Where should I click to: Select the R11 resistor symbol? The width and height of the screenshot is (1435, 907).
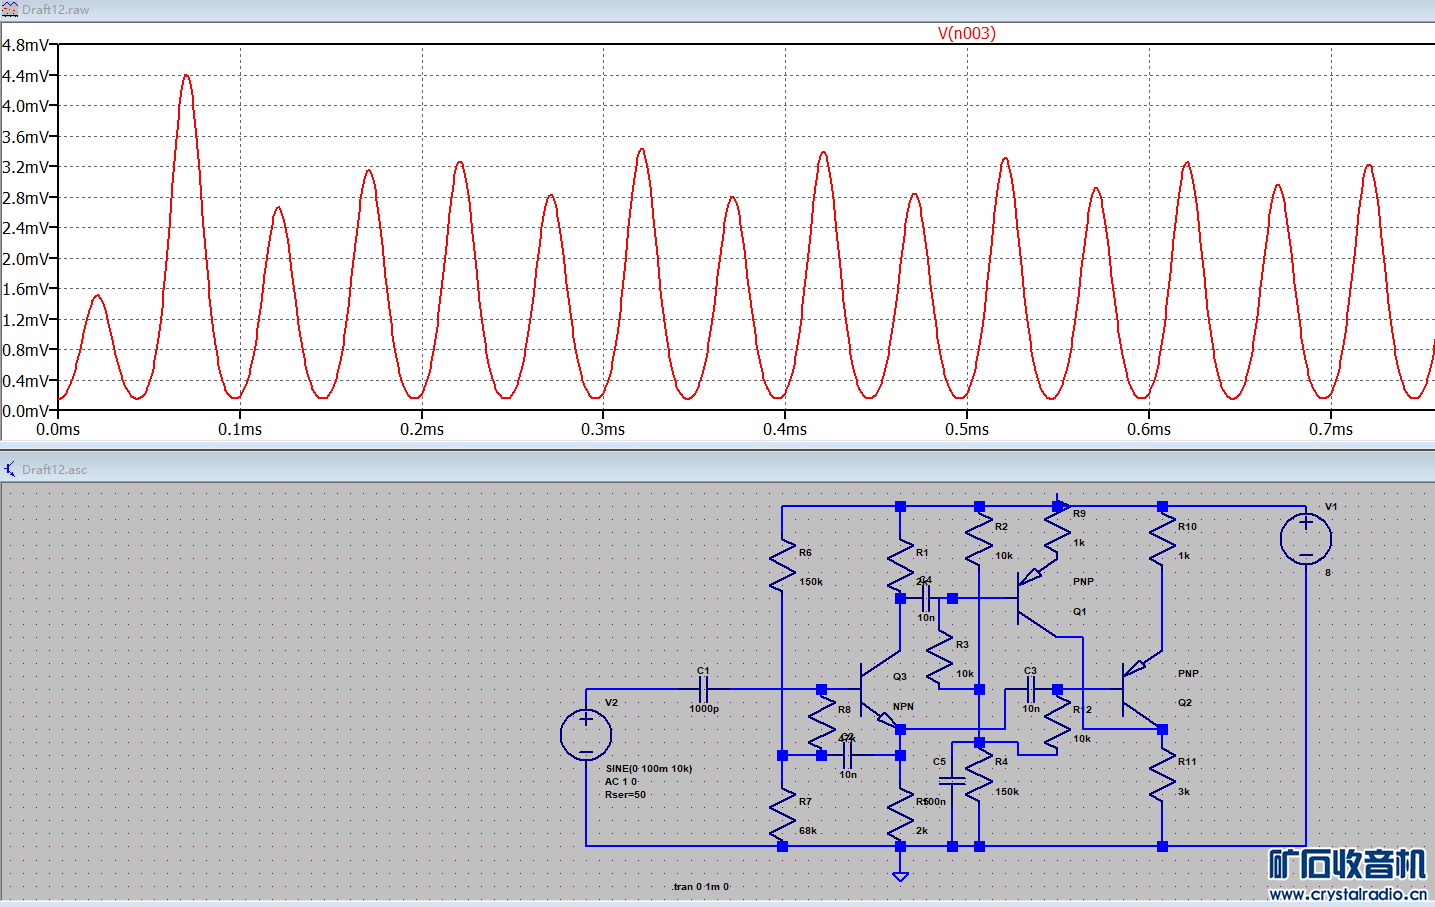point(1162,775)
